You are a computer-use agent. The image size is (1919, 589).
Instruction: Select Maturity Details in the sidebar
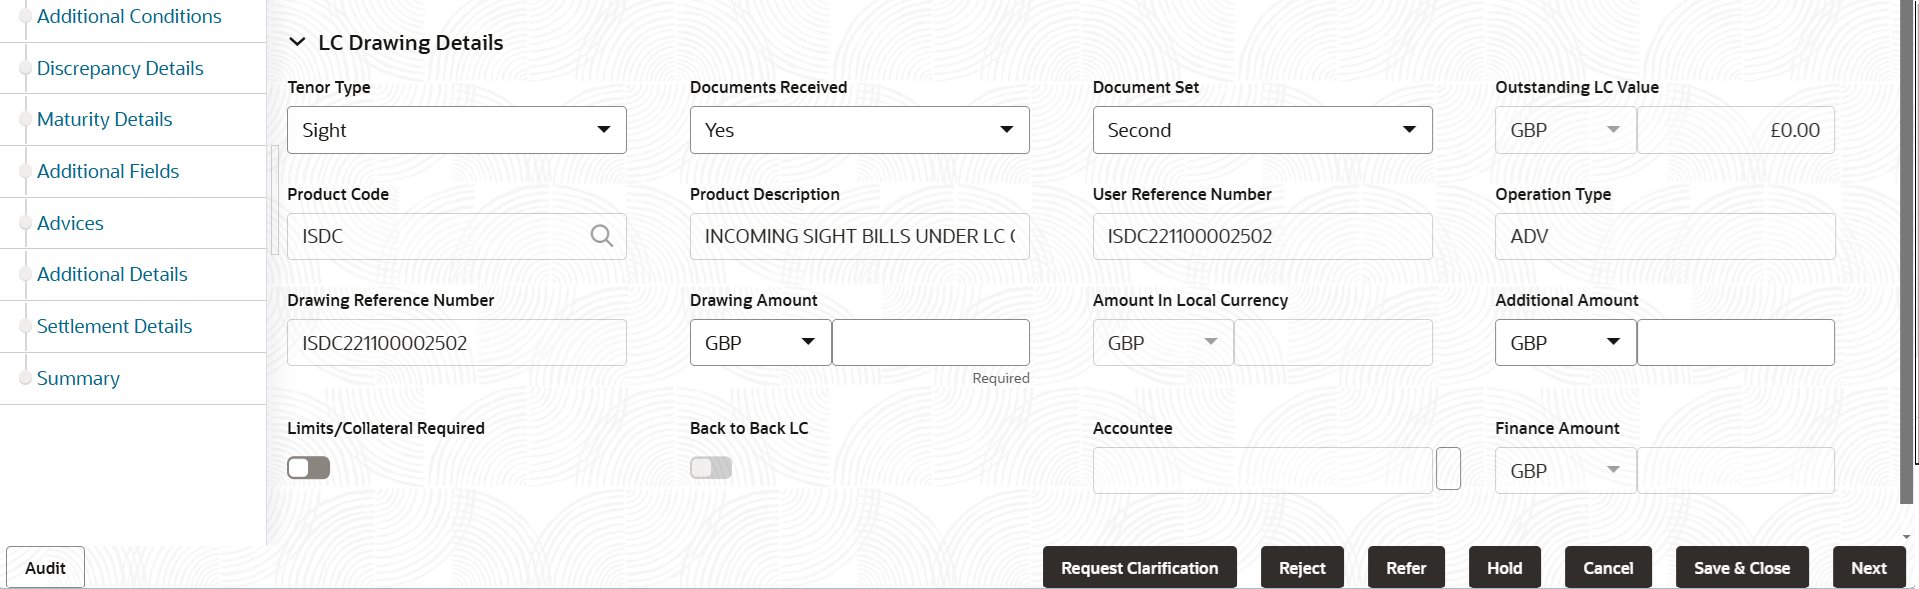[x=104, y=119]
